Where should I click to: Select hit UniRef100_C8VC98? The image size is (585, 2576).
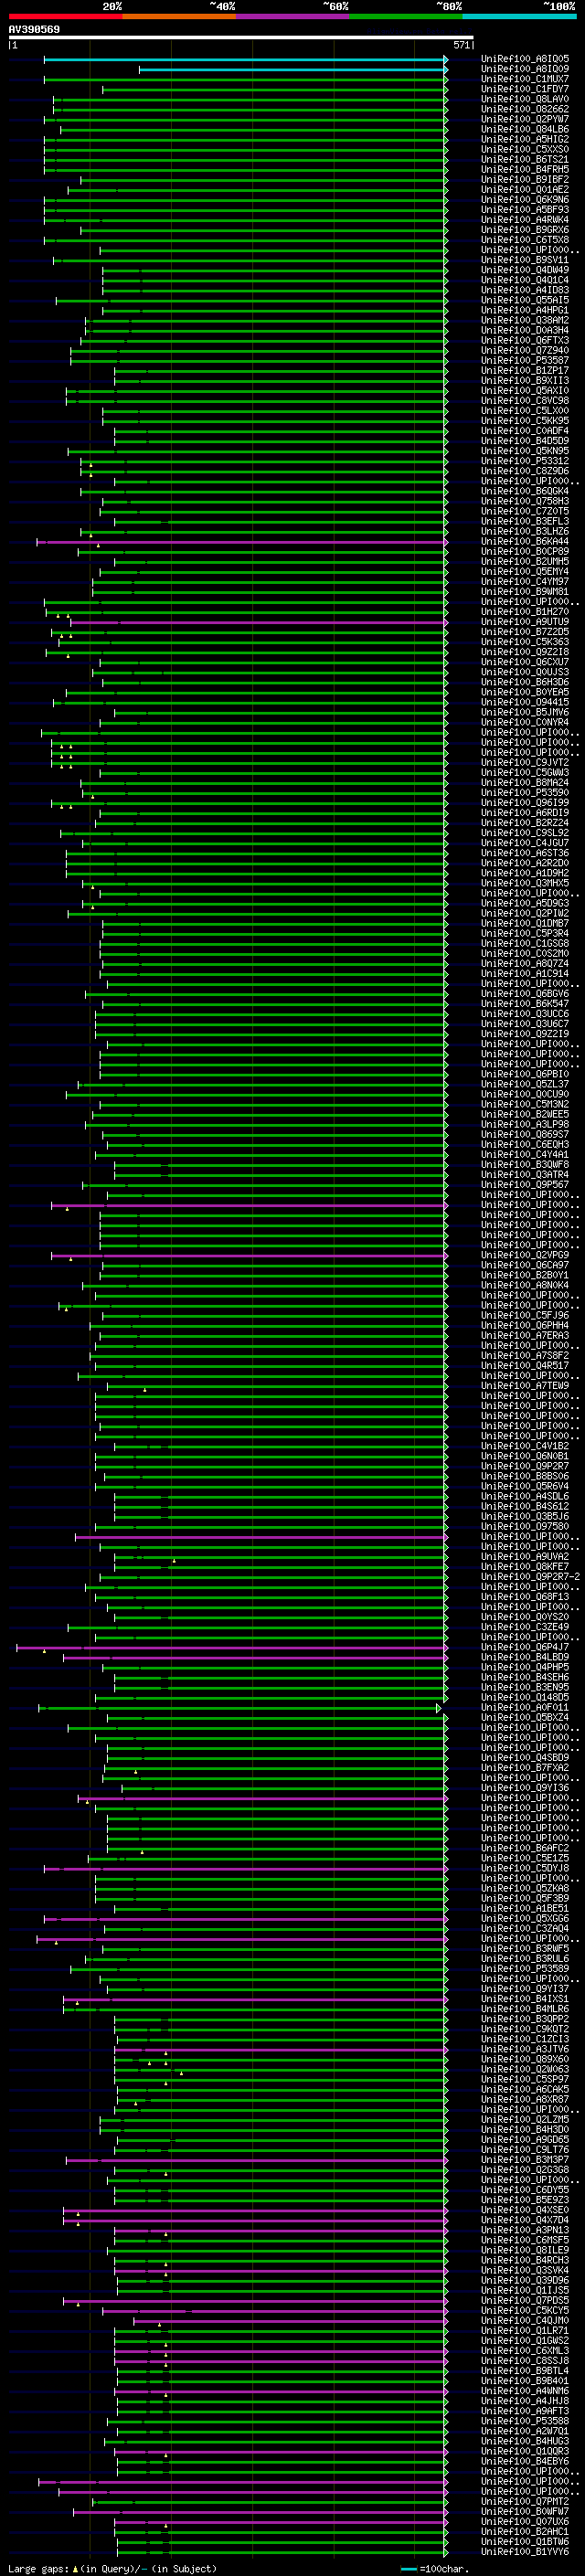click(x=525, y=401)
